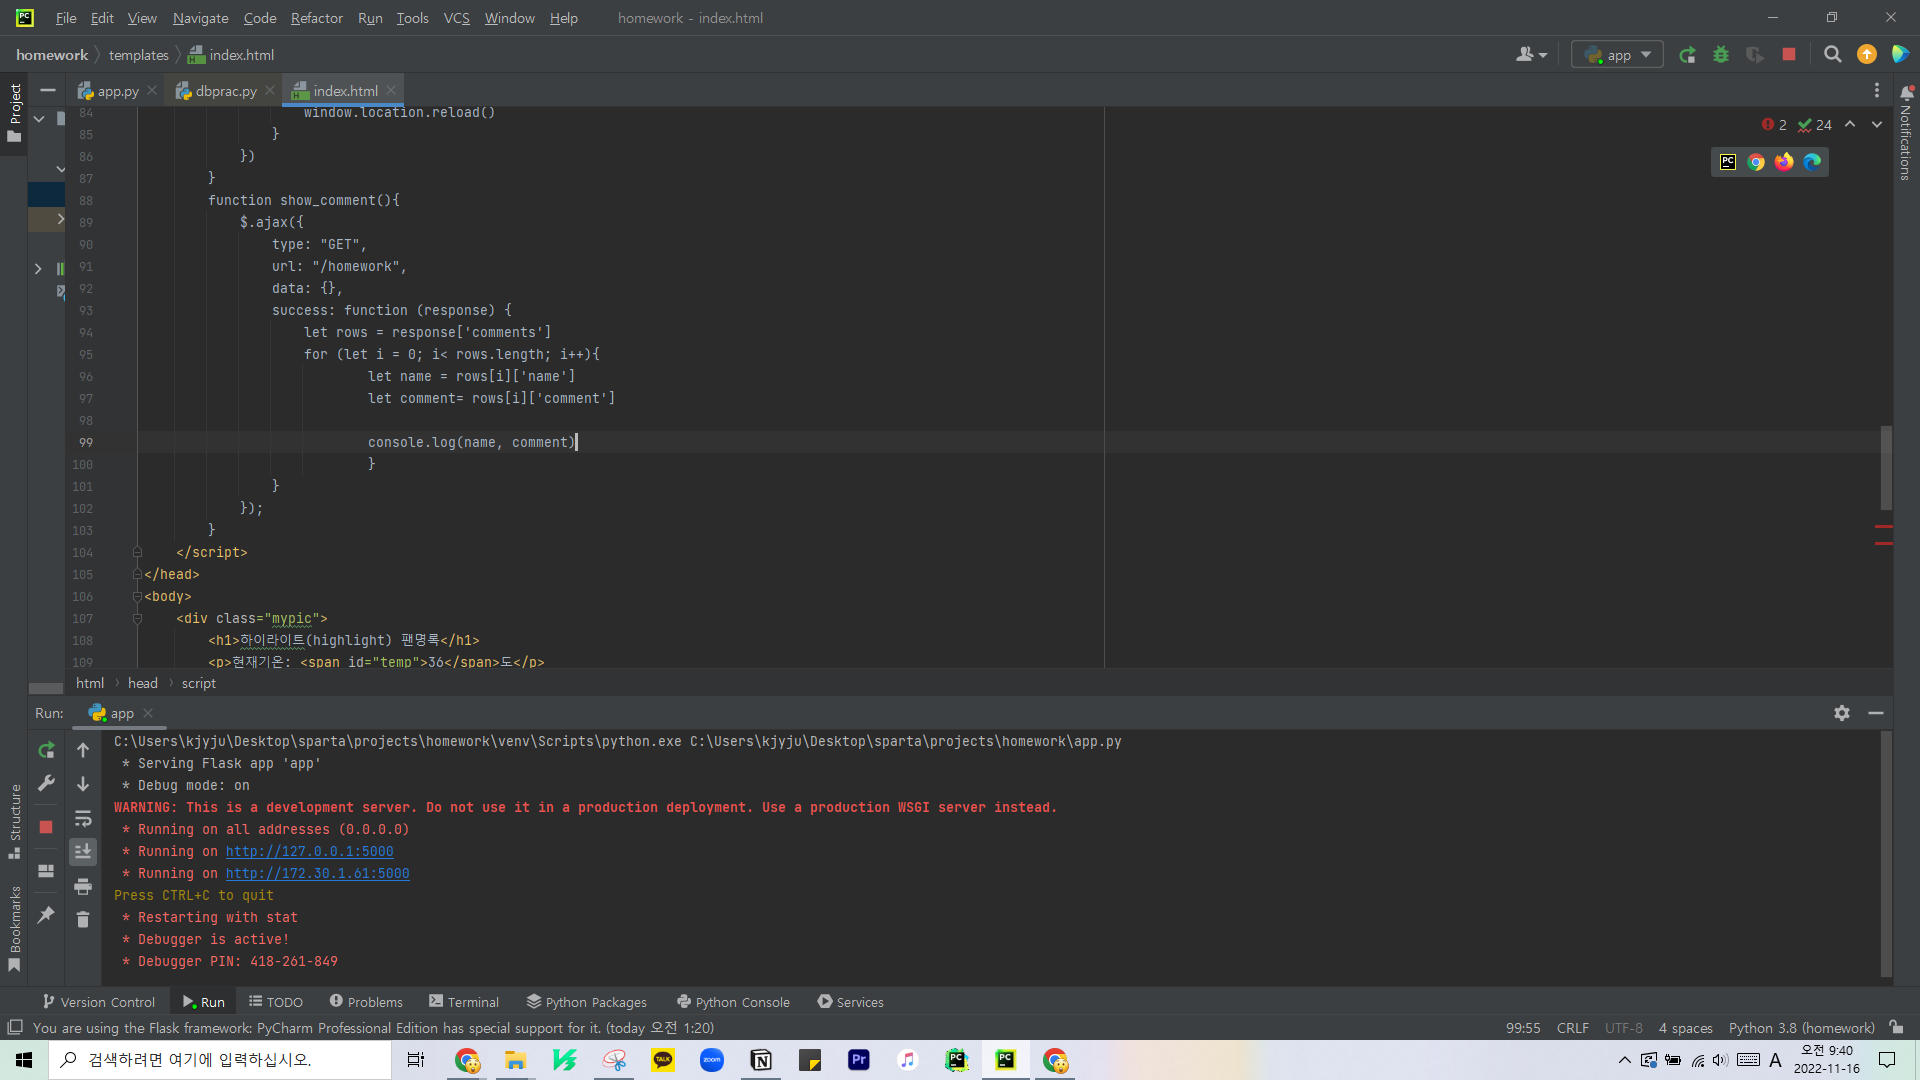Open editor tab options menu
Screen dimensions: 1920x1080
1877,91
